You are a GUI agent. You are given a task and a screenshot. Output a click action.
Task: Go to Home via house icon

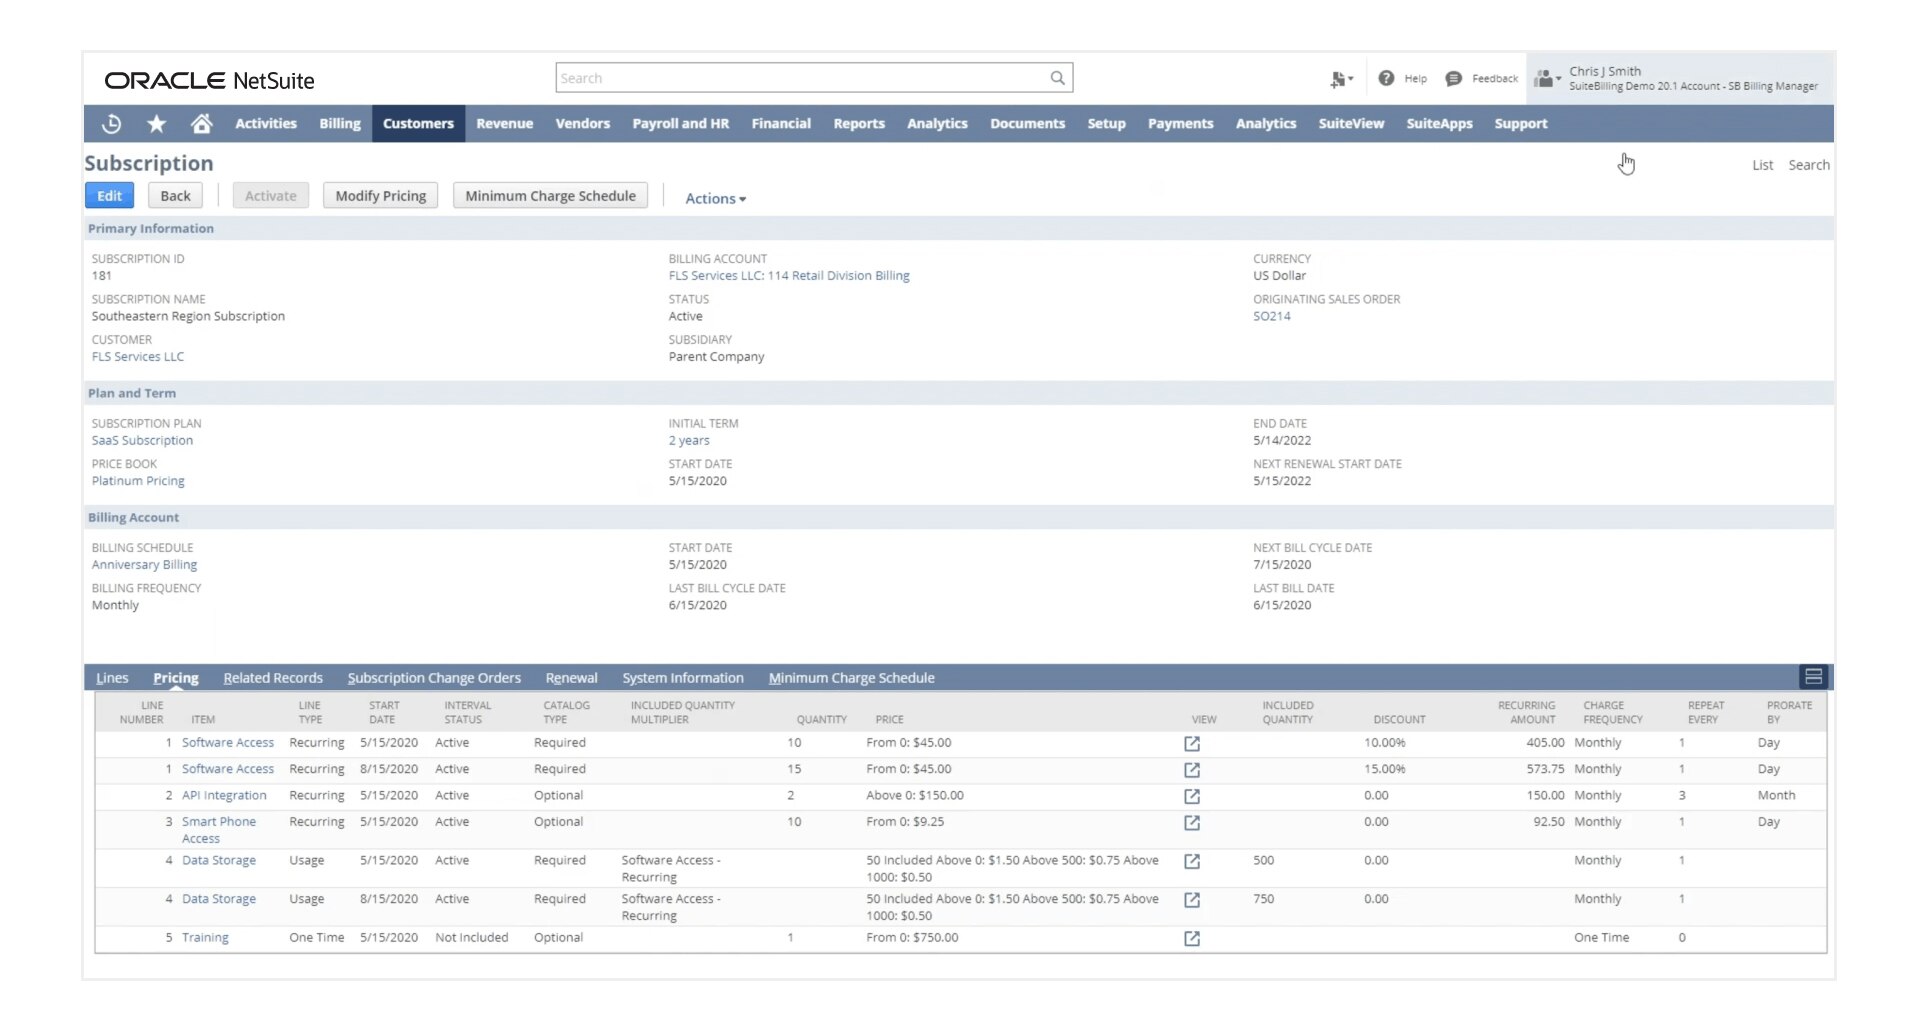[x=202, y=123]
